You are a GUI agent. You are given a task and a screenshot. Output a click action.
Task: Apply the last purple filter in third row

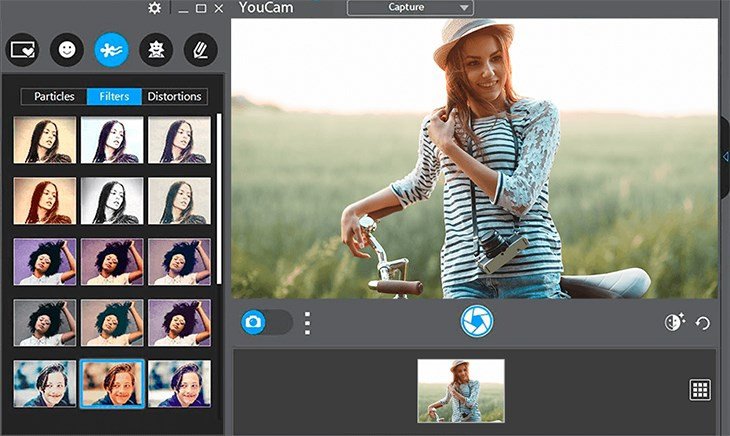tap(179, 262)
